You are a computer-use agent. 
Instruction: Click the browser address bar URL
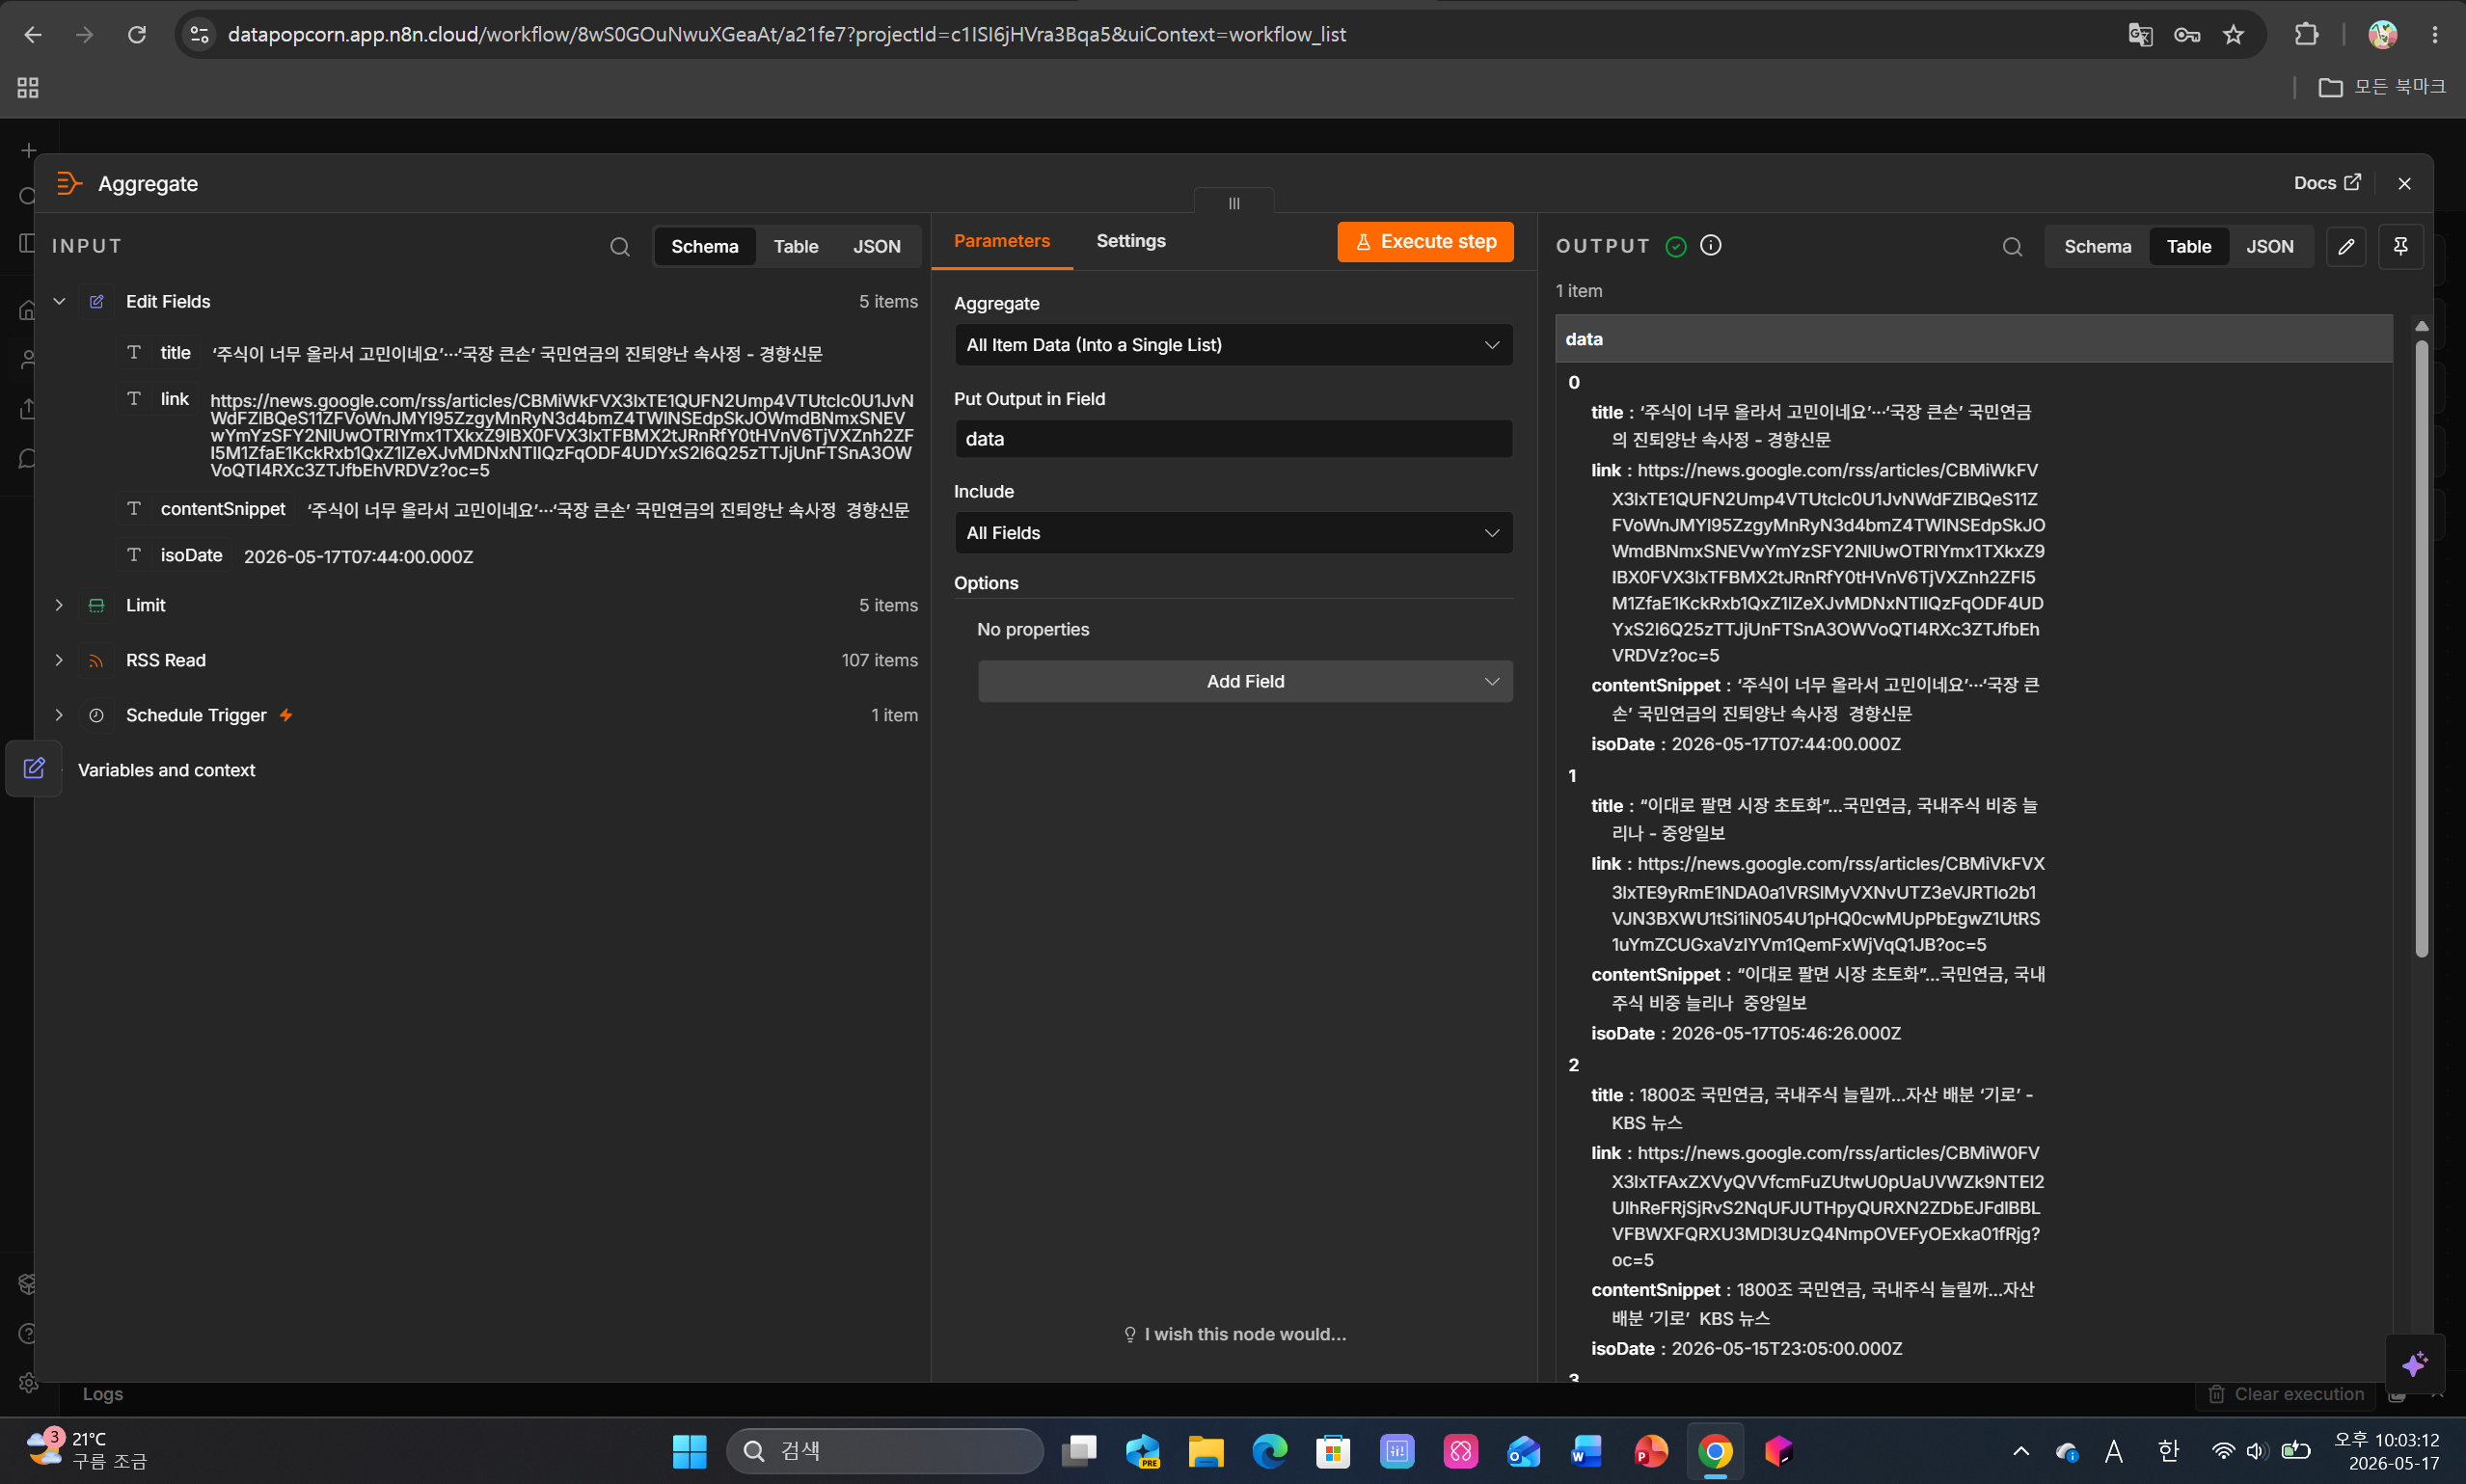(x=786, y=34)
